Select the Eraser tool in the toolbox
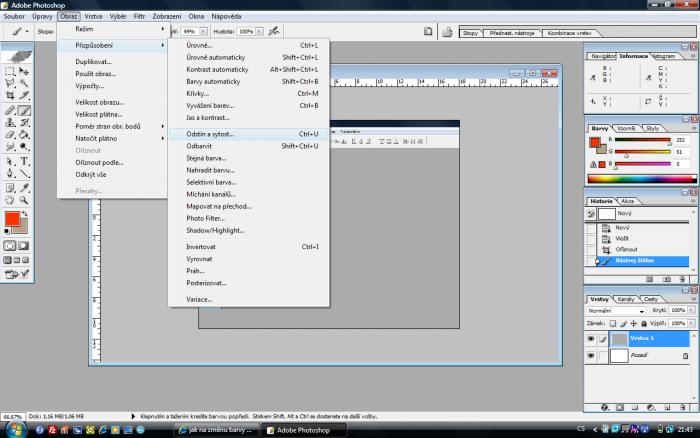 coord(10,136)
